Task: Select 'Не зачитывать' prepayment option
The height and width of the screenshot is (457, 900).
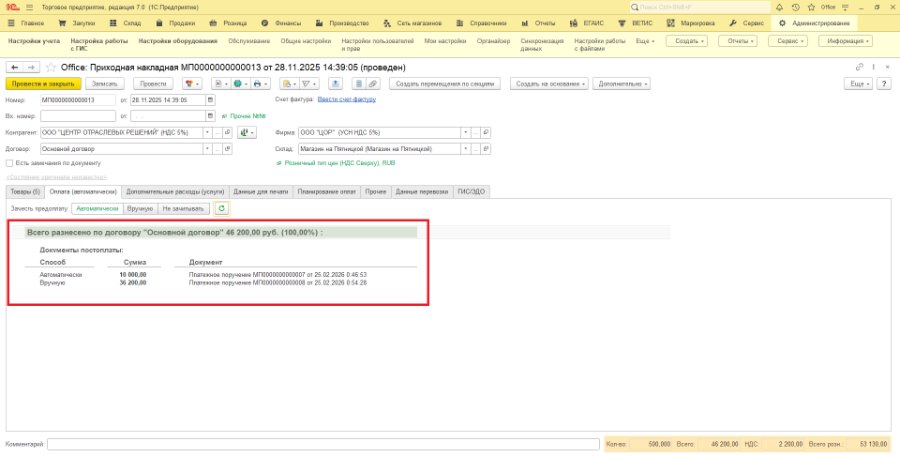Action: 183,208
